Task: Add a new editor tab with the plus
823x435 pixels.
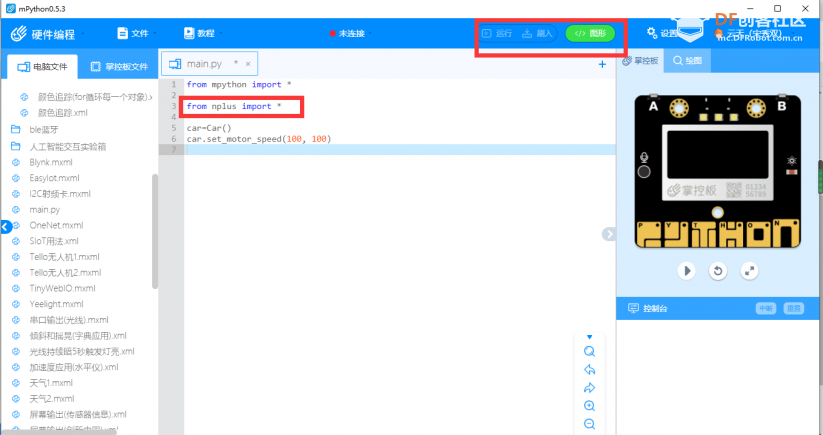Action: [602, 64]
